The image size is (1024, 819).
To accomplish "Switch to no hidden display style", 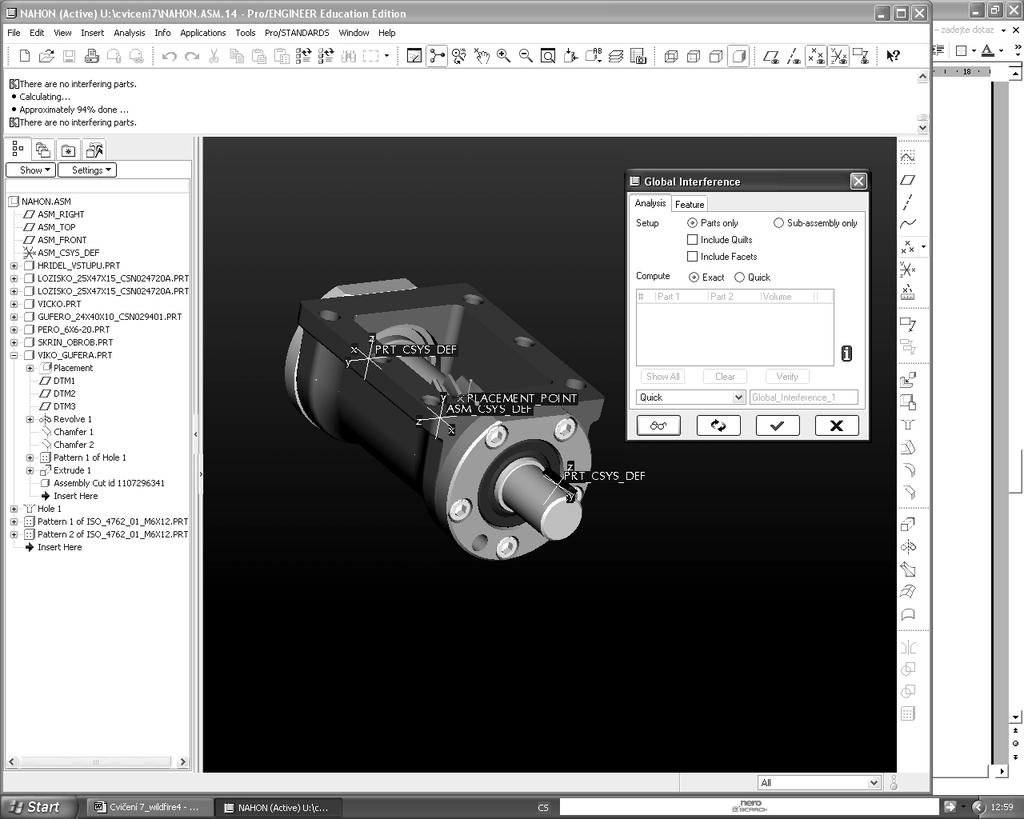I will [716, 56].
